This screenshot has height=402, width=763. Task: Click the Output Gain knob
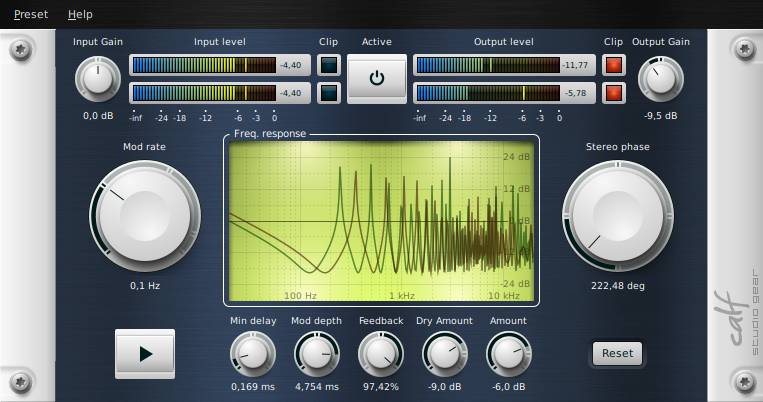661,78
